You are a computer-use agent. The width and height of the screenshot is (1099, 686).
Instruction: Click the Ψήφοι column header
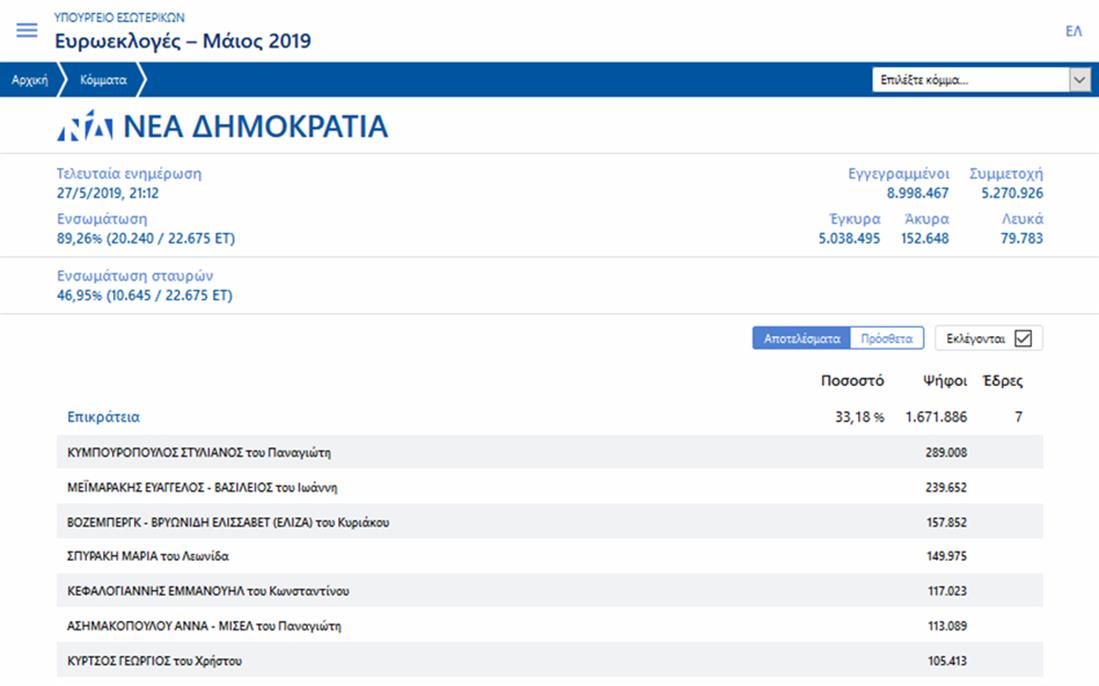[944, 381]
